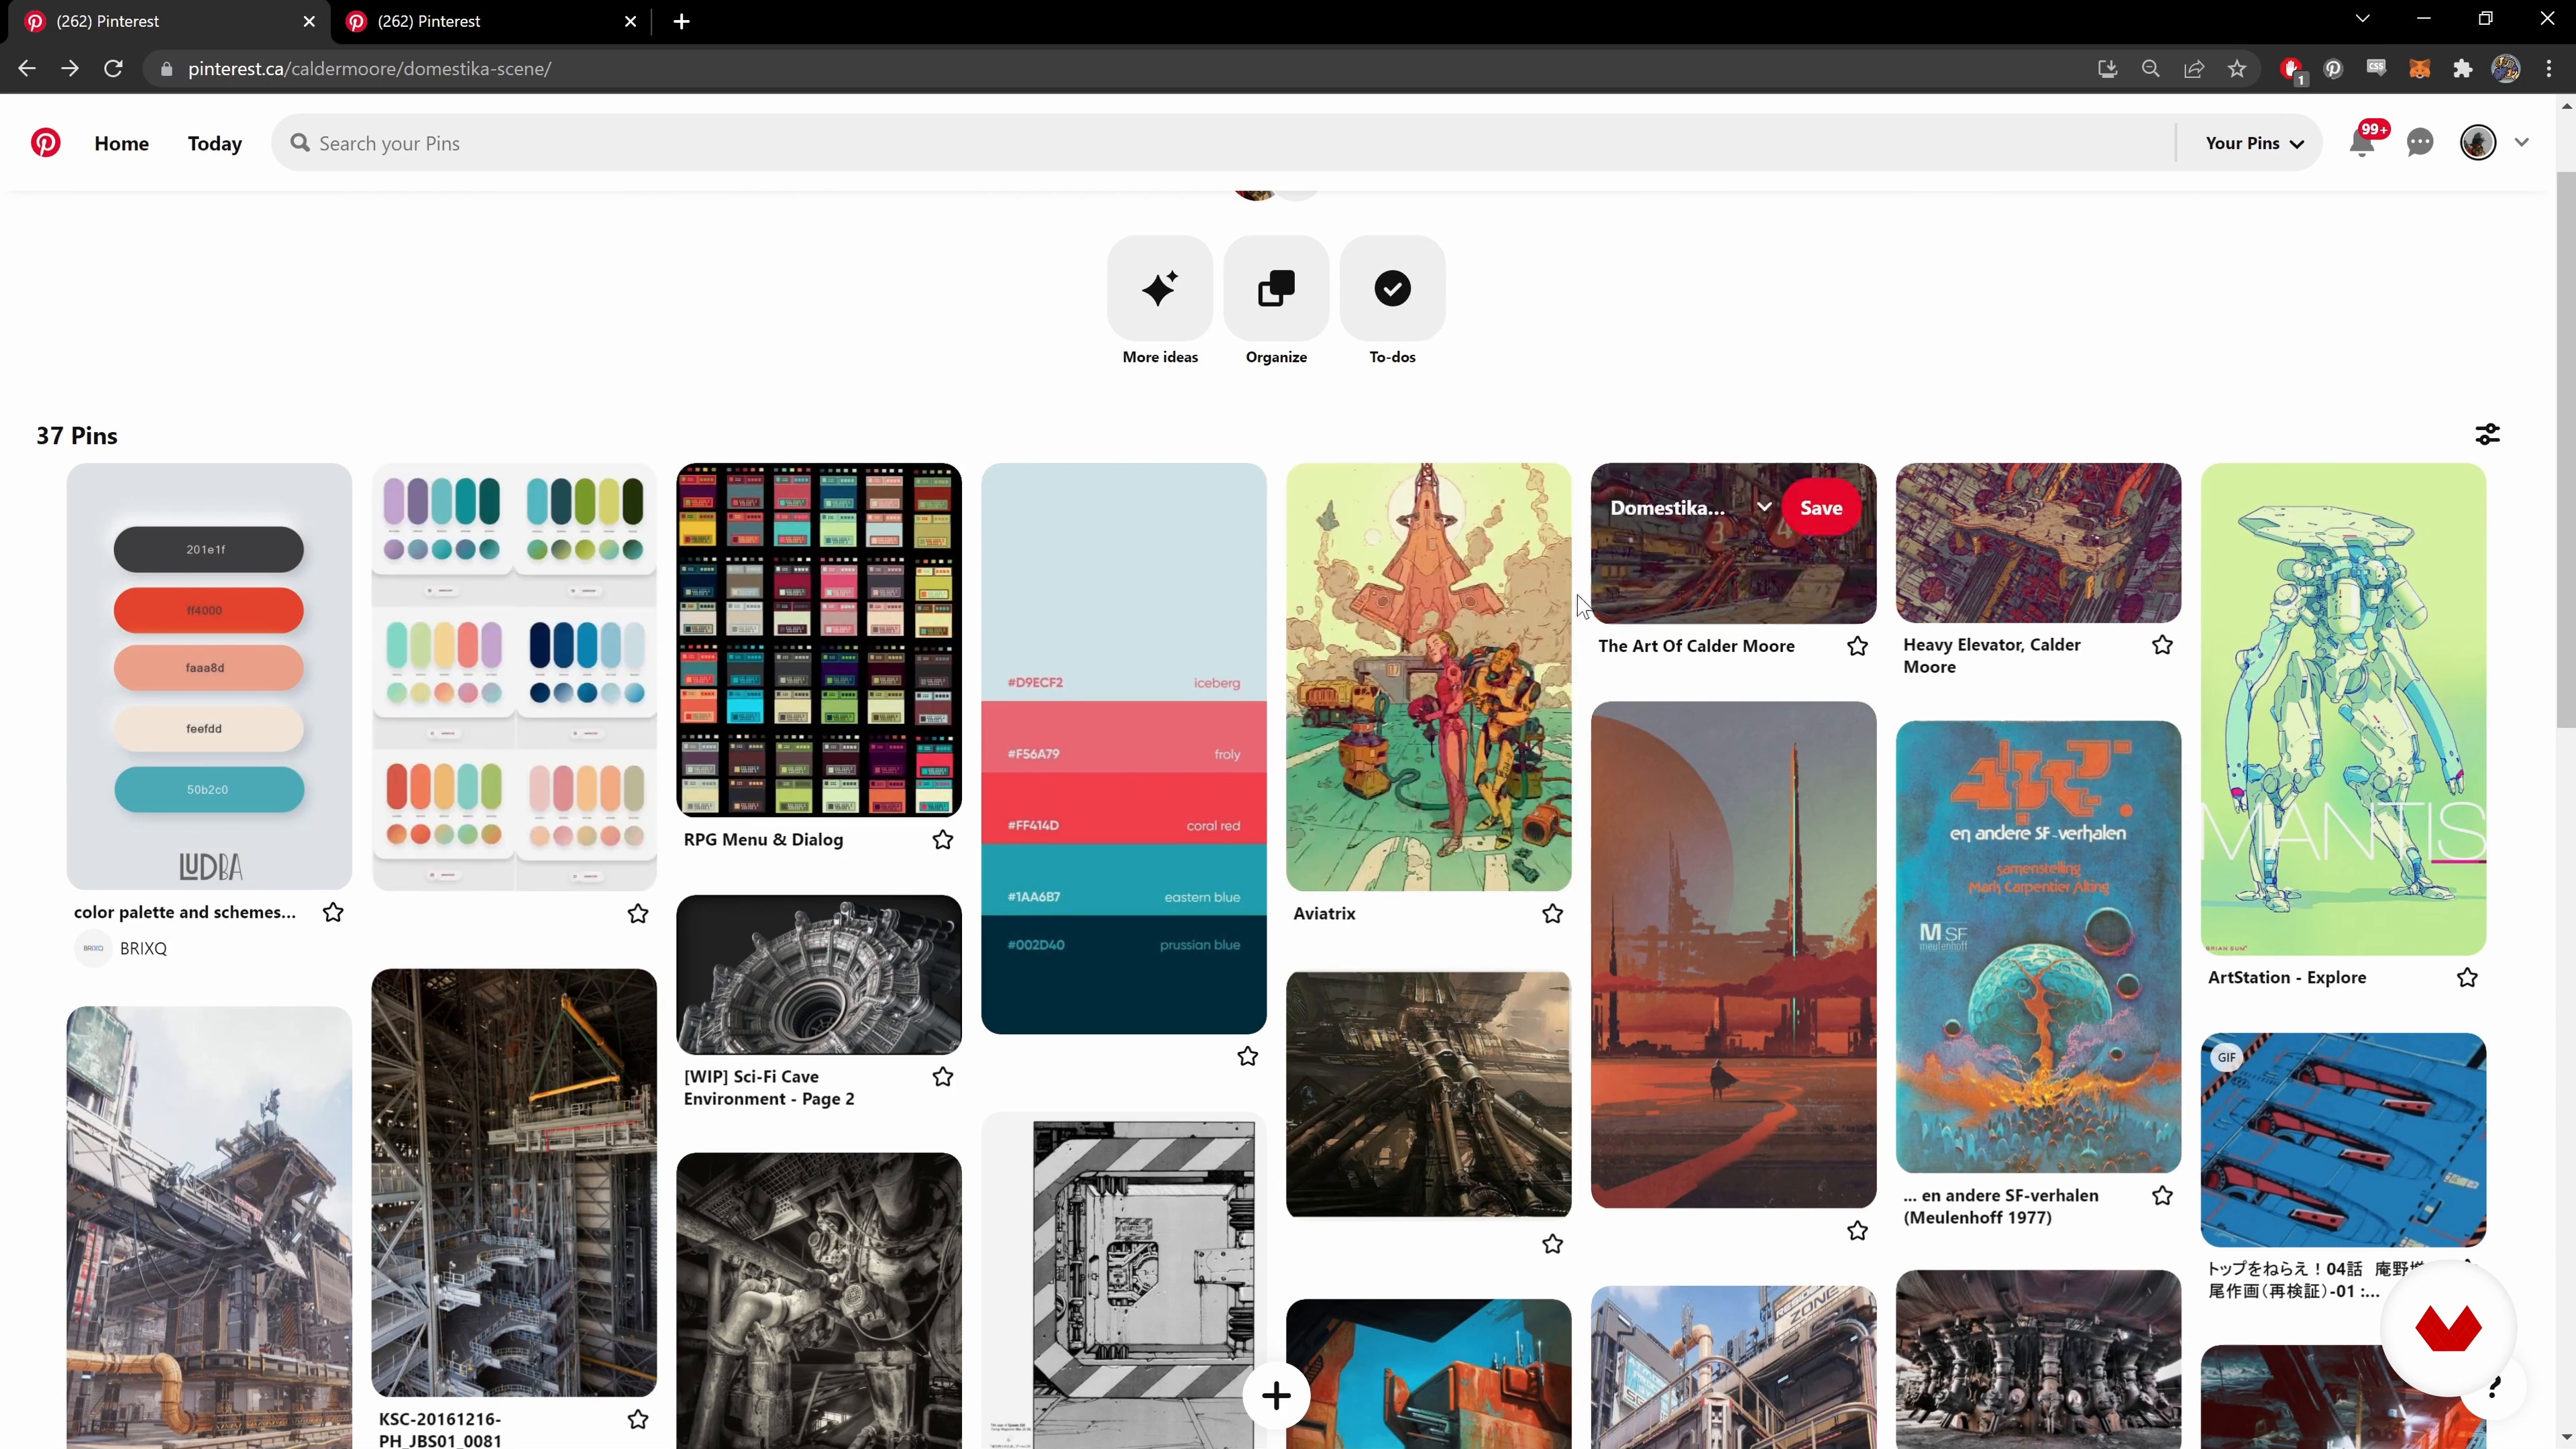The image size is (2576, 1449).
Task: Open the notifications bell
Action: pyautogui.click(x=2362, y=143)
